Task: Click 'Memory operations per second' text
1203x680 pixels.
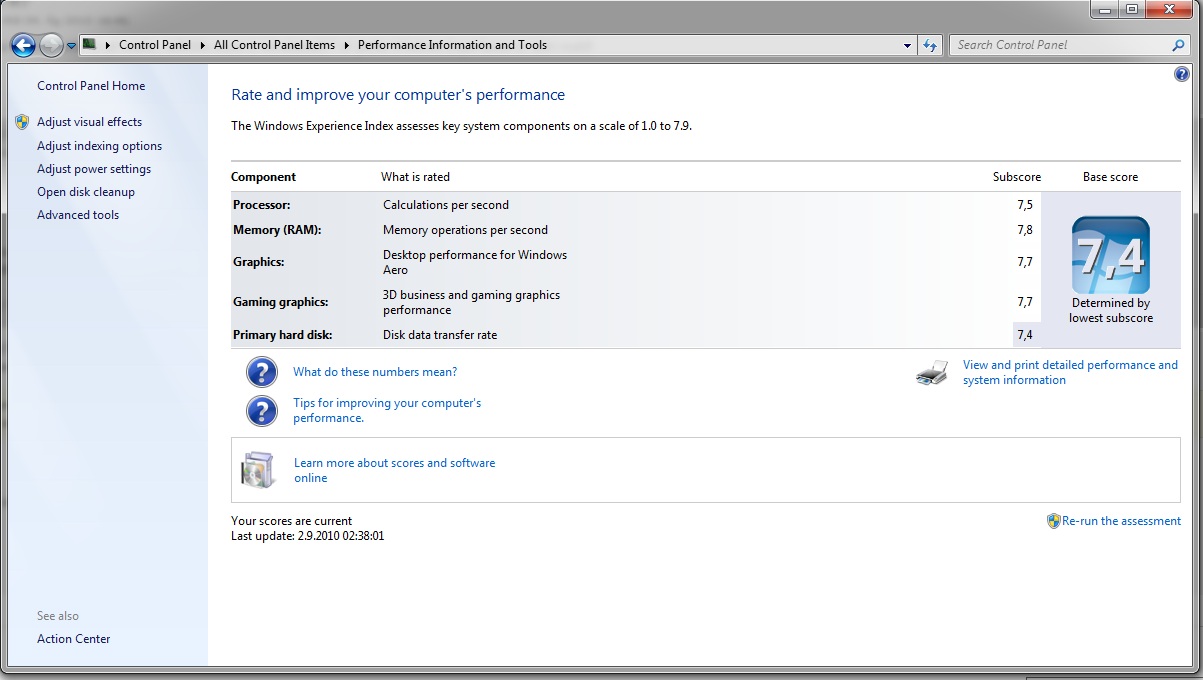Action: 465,230
